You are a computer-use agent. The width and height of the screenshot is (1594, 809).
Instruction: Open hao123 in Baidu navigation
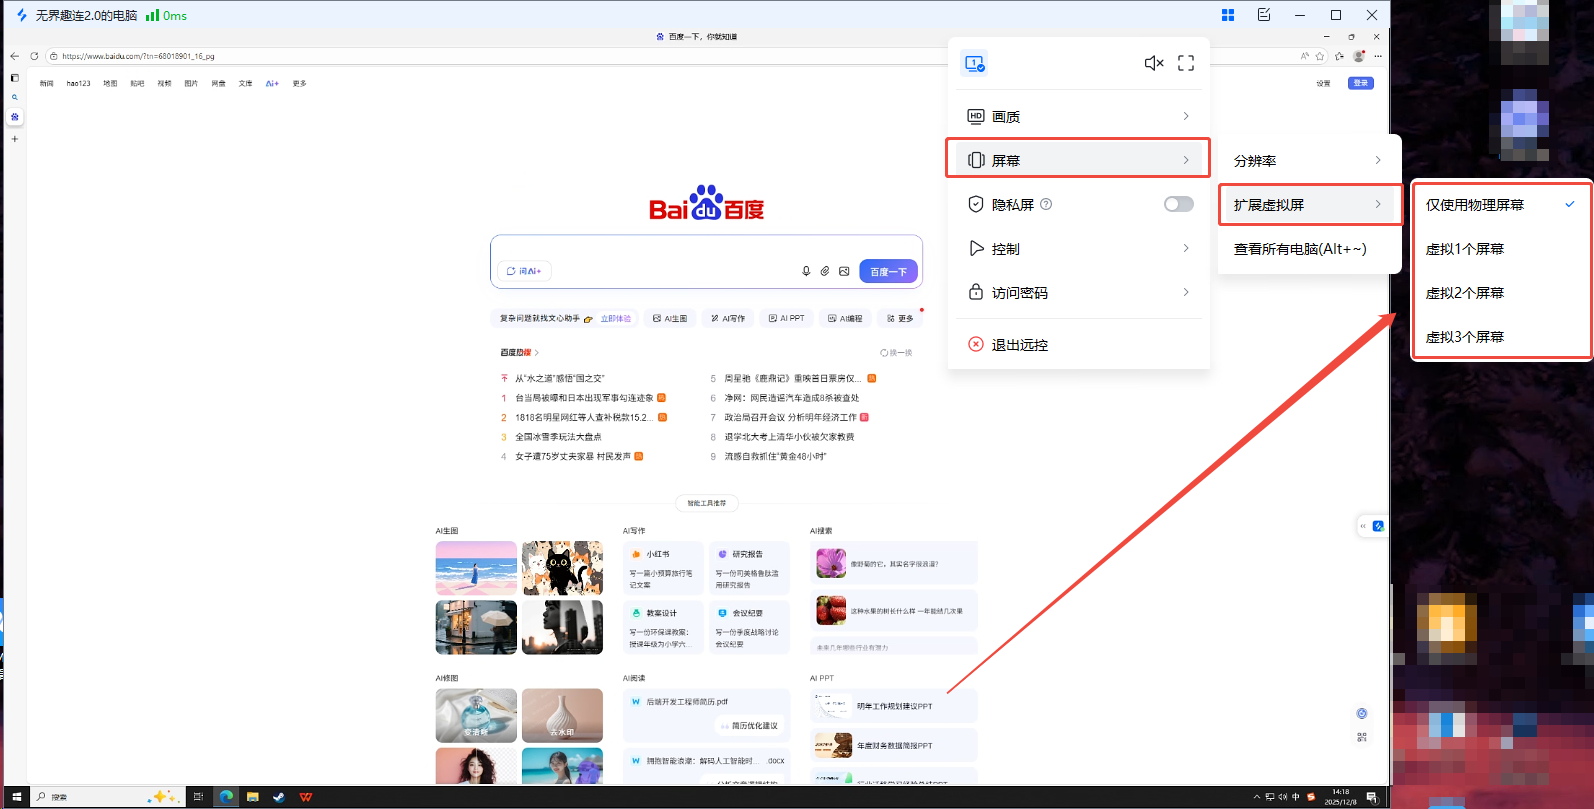point(78,84)
